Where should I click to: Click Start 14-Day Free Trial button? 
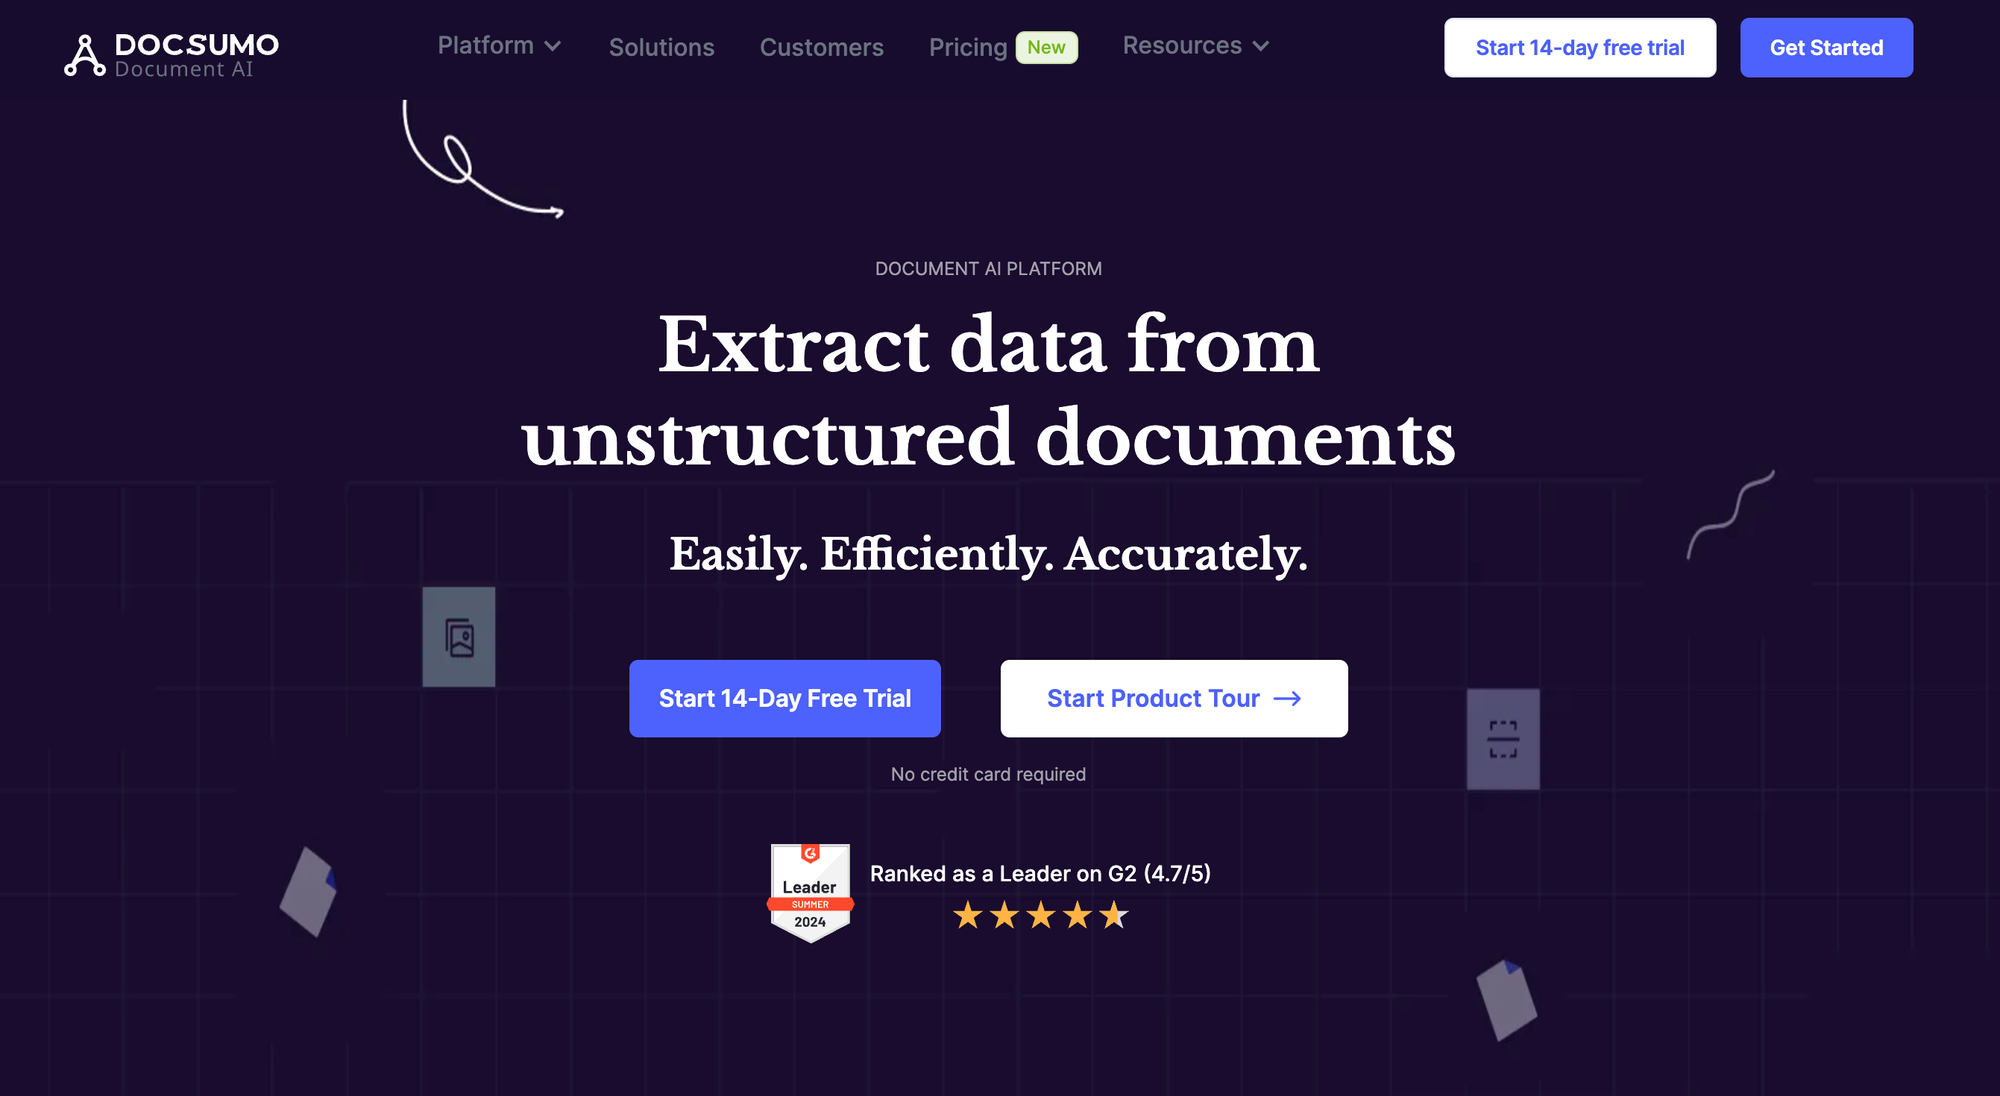click(785, 698)
